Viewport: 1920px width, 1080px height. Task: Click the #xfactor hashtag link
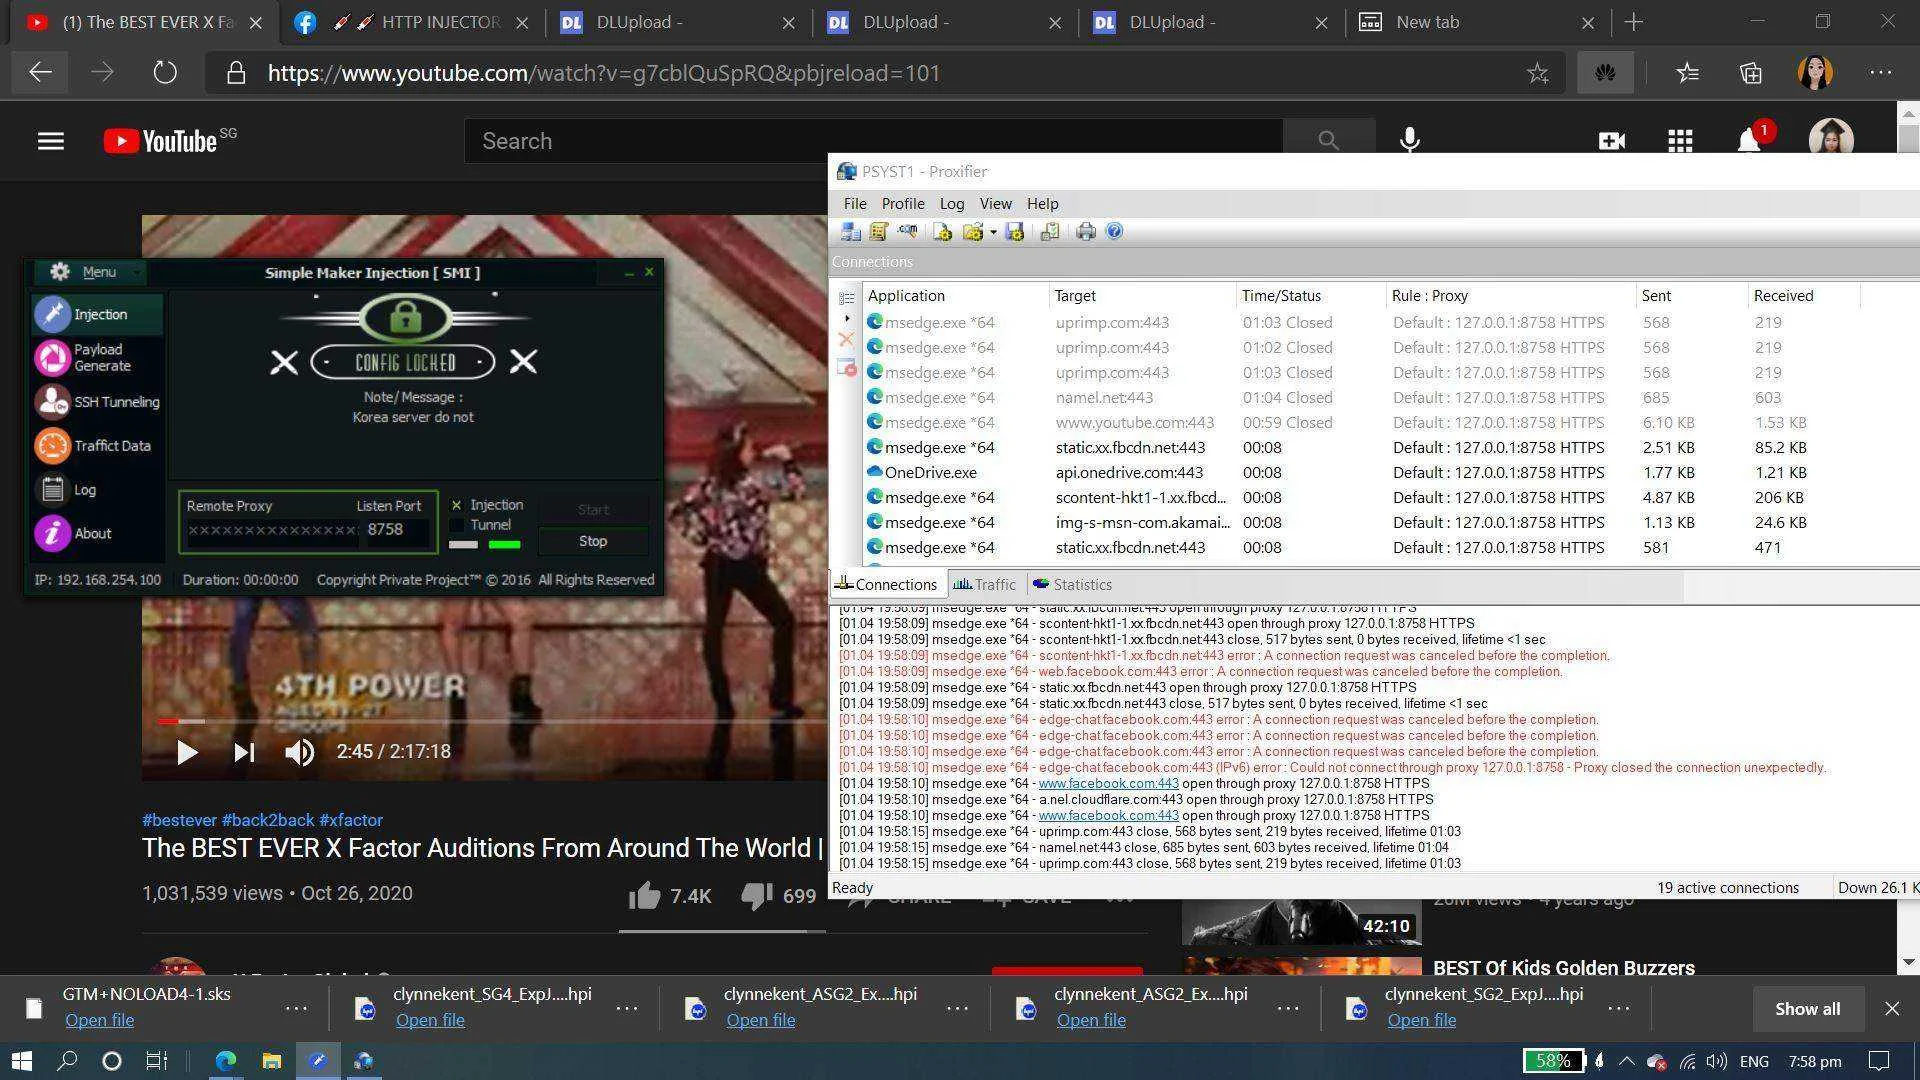(351, 820)
